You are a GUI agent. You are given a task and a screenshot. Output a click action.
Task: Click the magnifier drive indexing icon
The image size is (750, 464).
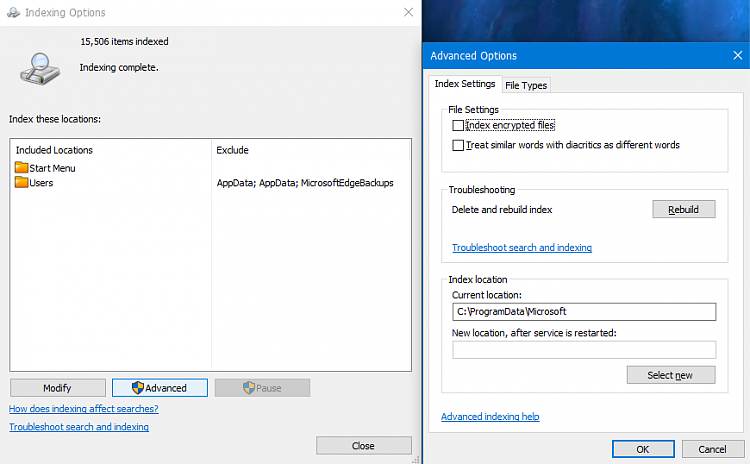[40, 69]
